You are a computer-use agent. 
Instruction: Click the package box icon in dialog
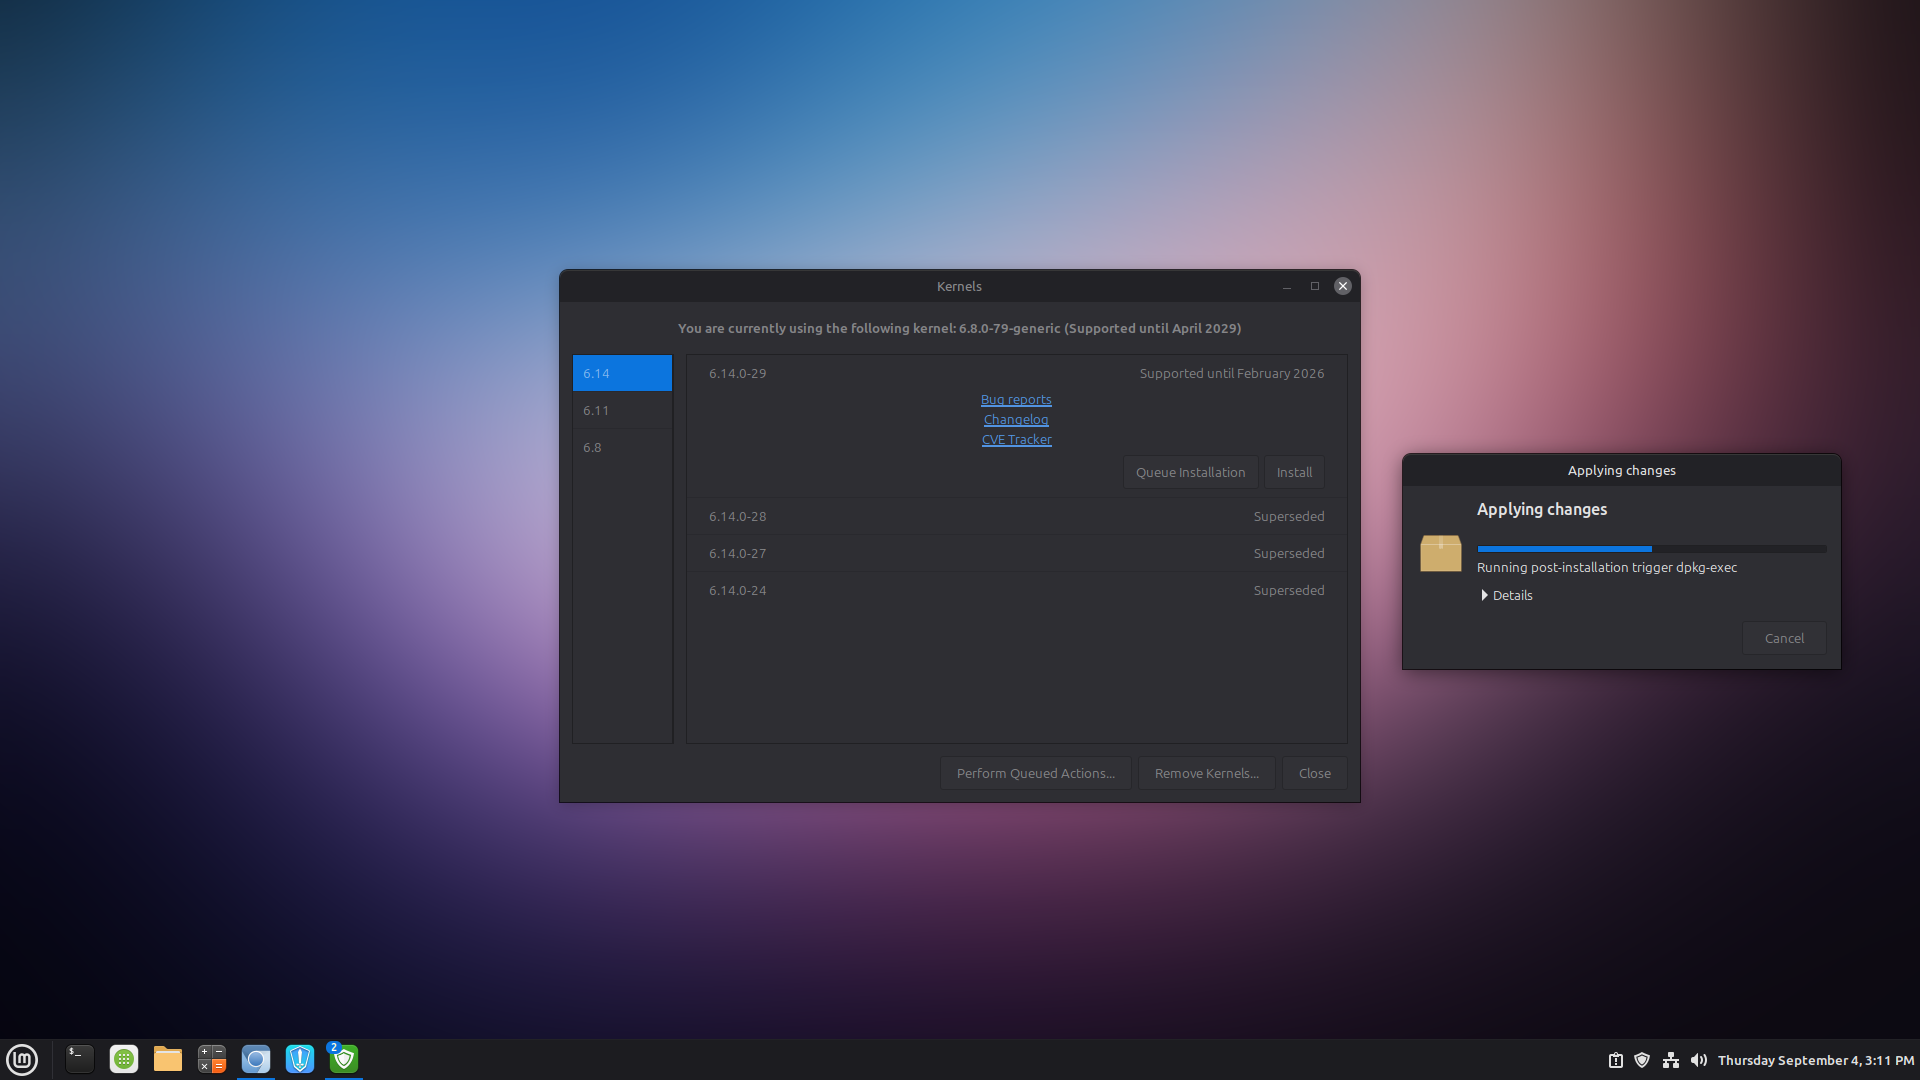click(1440, 553)
